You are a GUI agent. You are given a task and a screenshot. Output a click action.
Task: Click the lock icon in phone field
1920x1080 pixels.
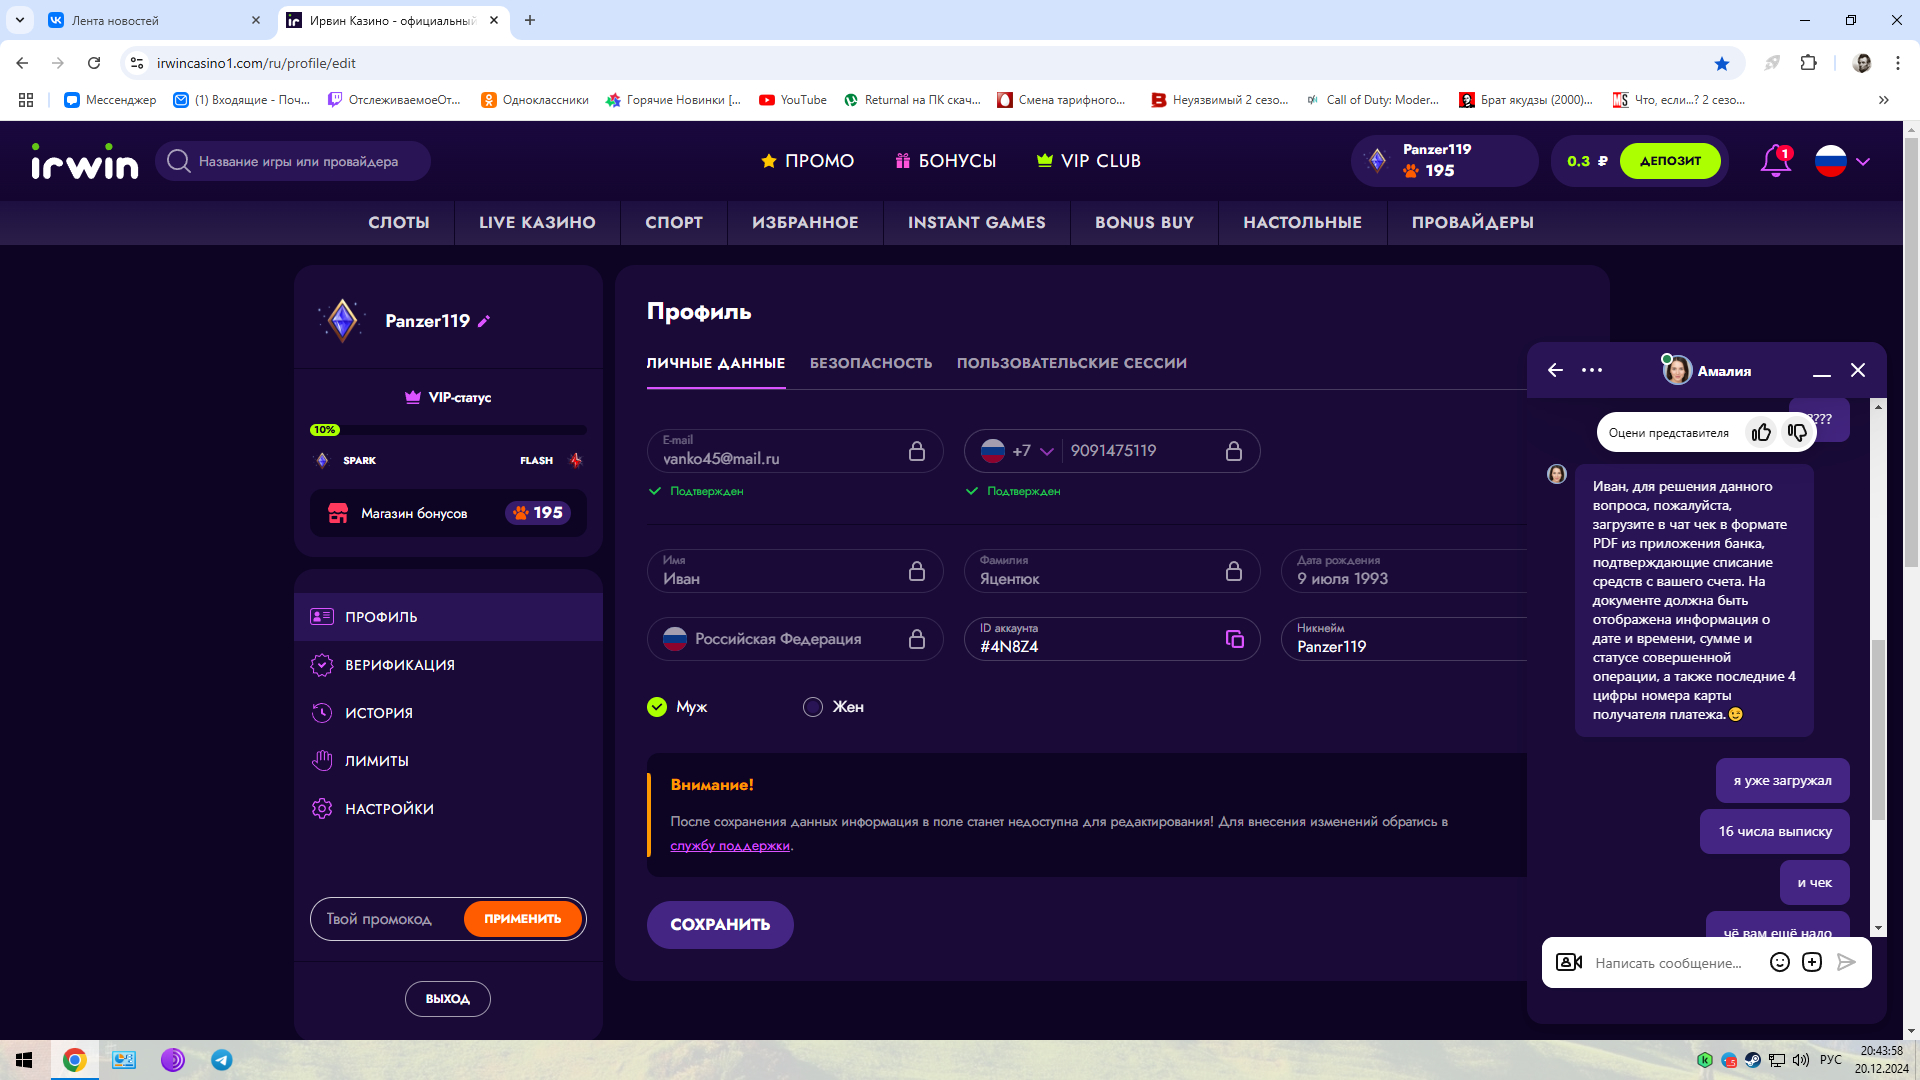pos(1234,451)
